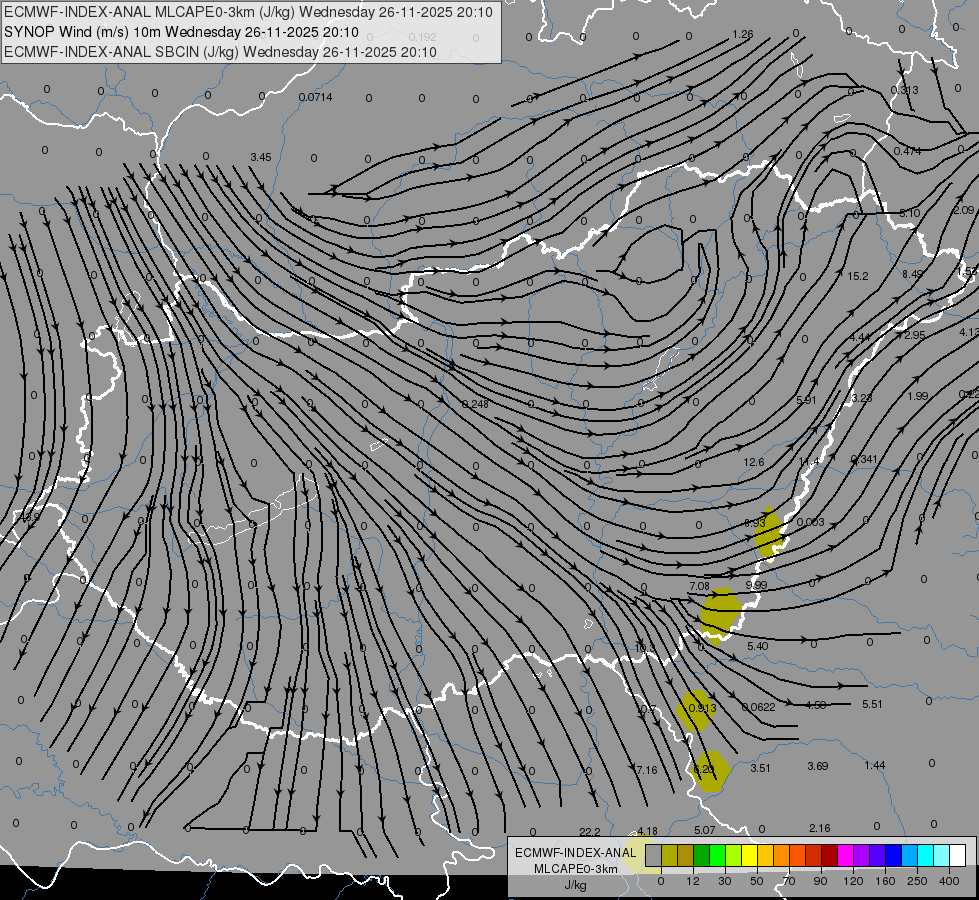Select the legend tick label '400'

coord(949,881)
